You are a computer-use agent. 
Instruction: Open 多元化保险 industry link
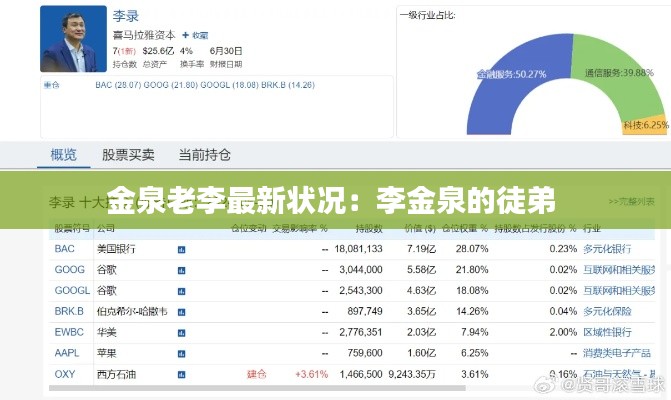click(x=607, y=311)
